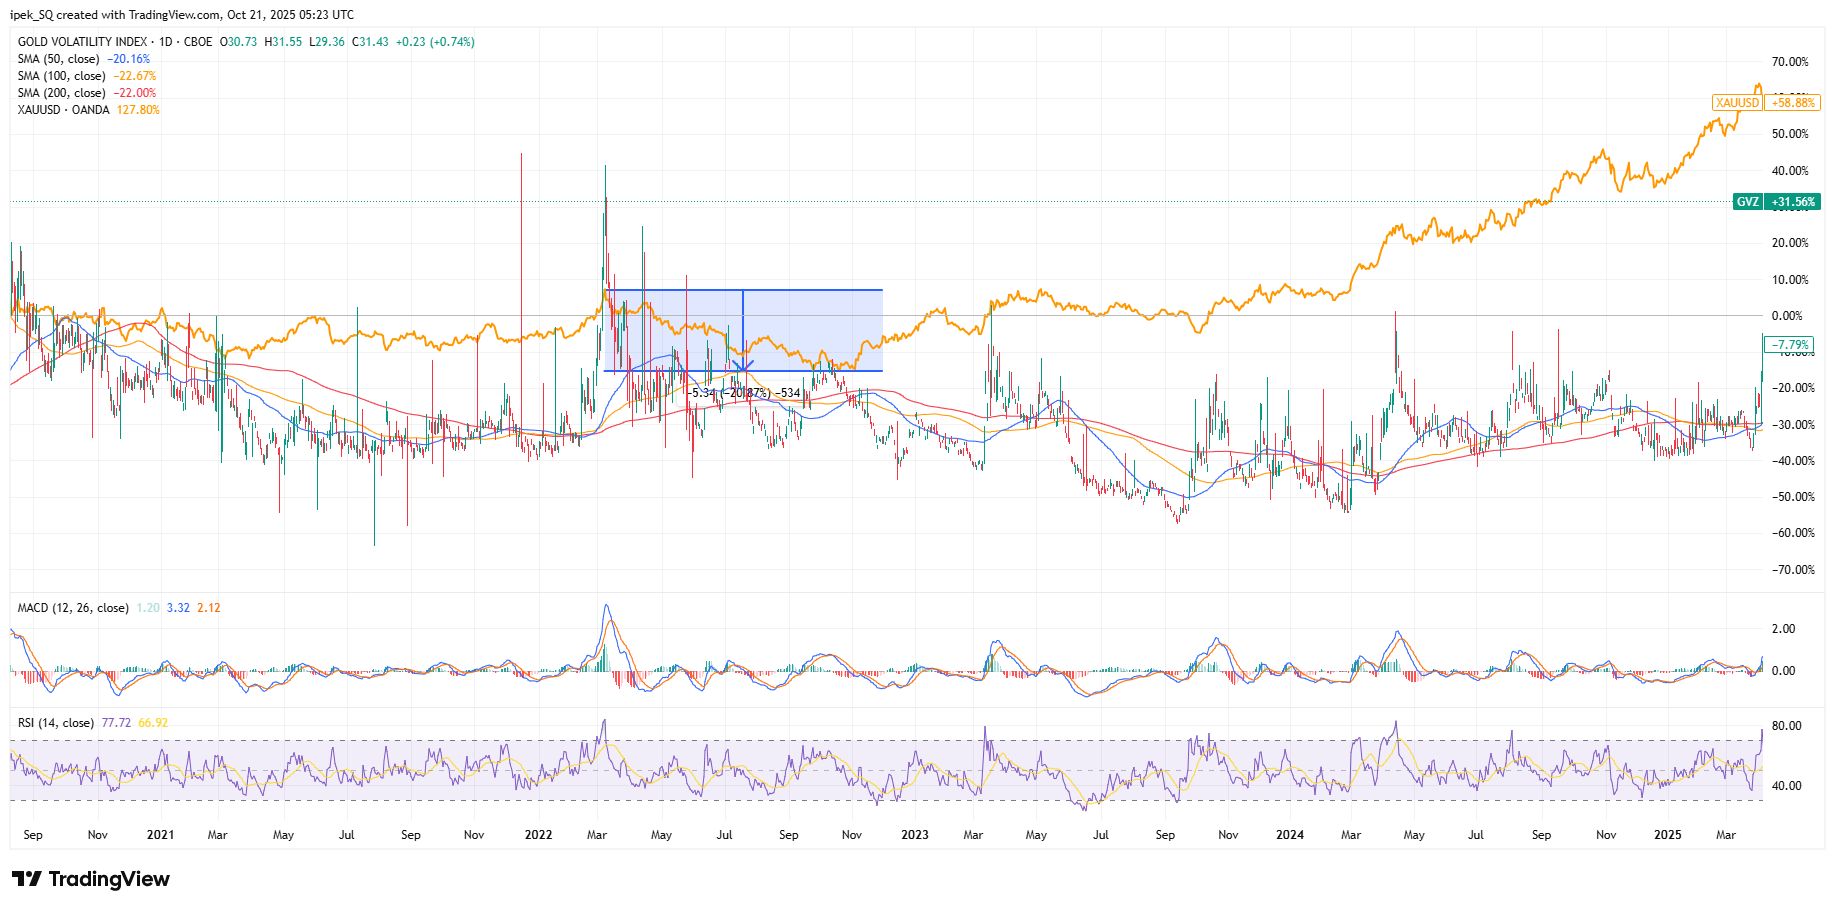This screenshot has height=909, width=1835.
Task: Click the TradingView logo in bottom-left corner
Action: point(90,880)
